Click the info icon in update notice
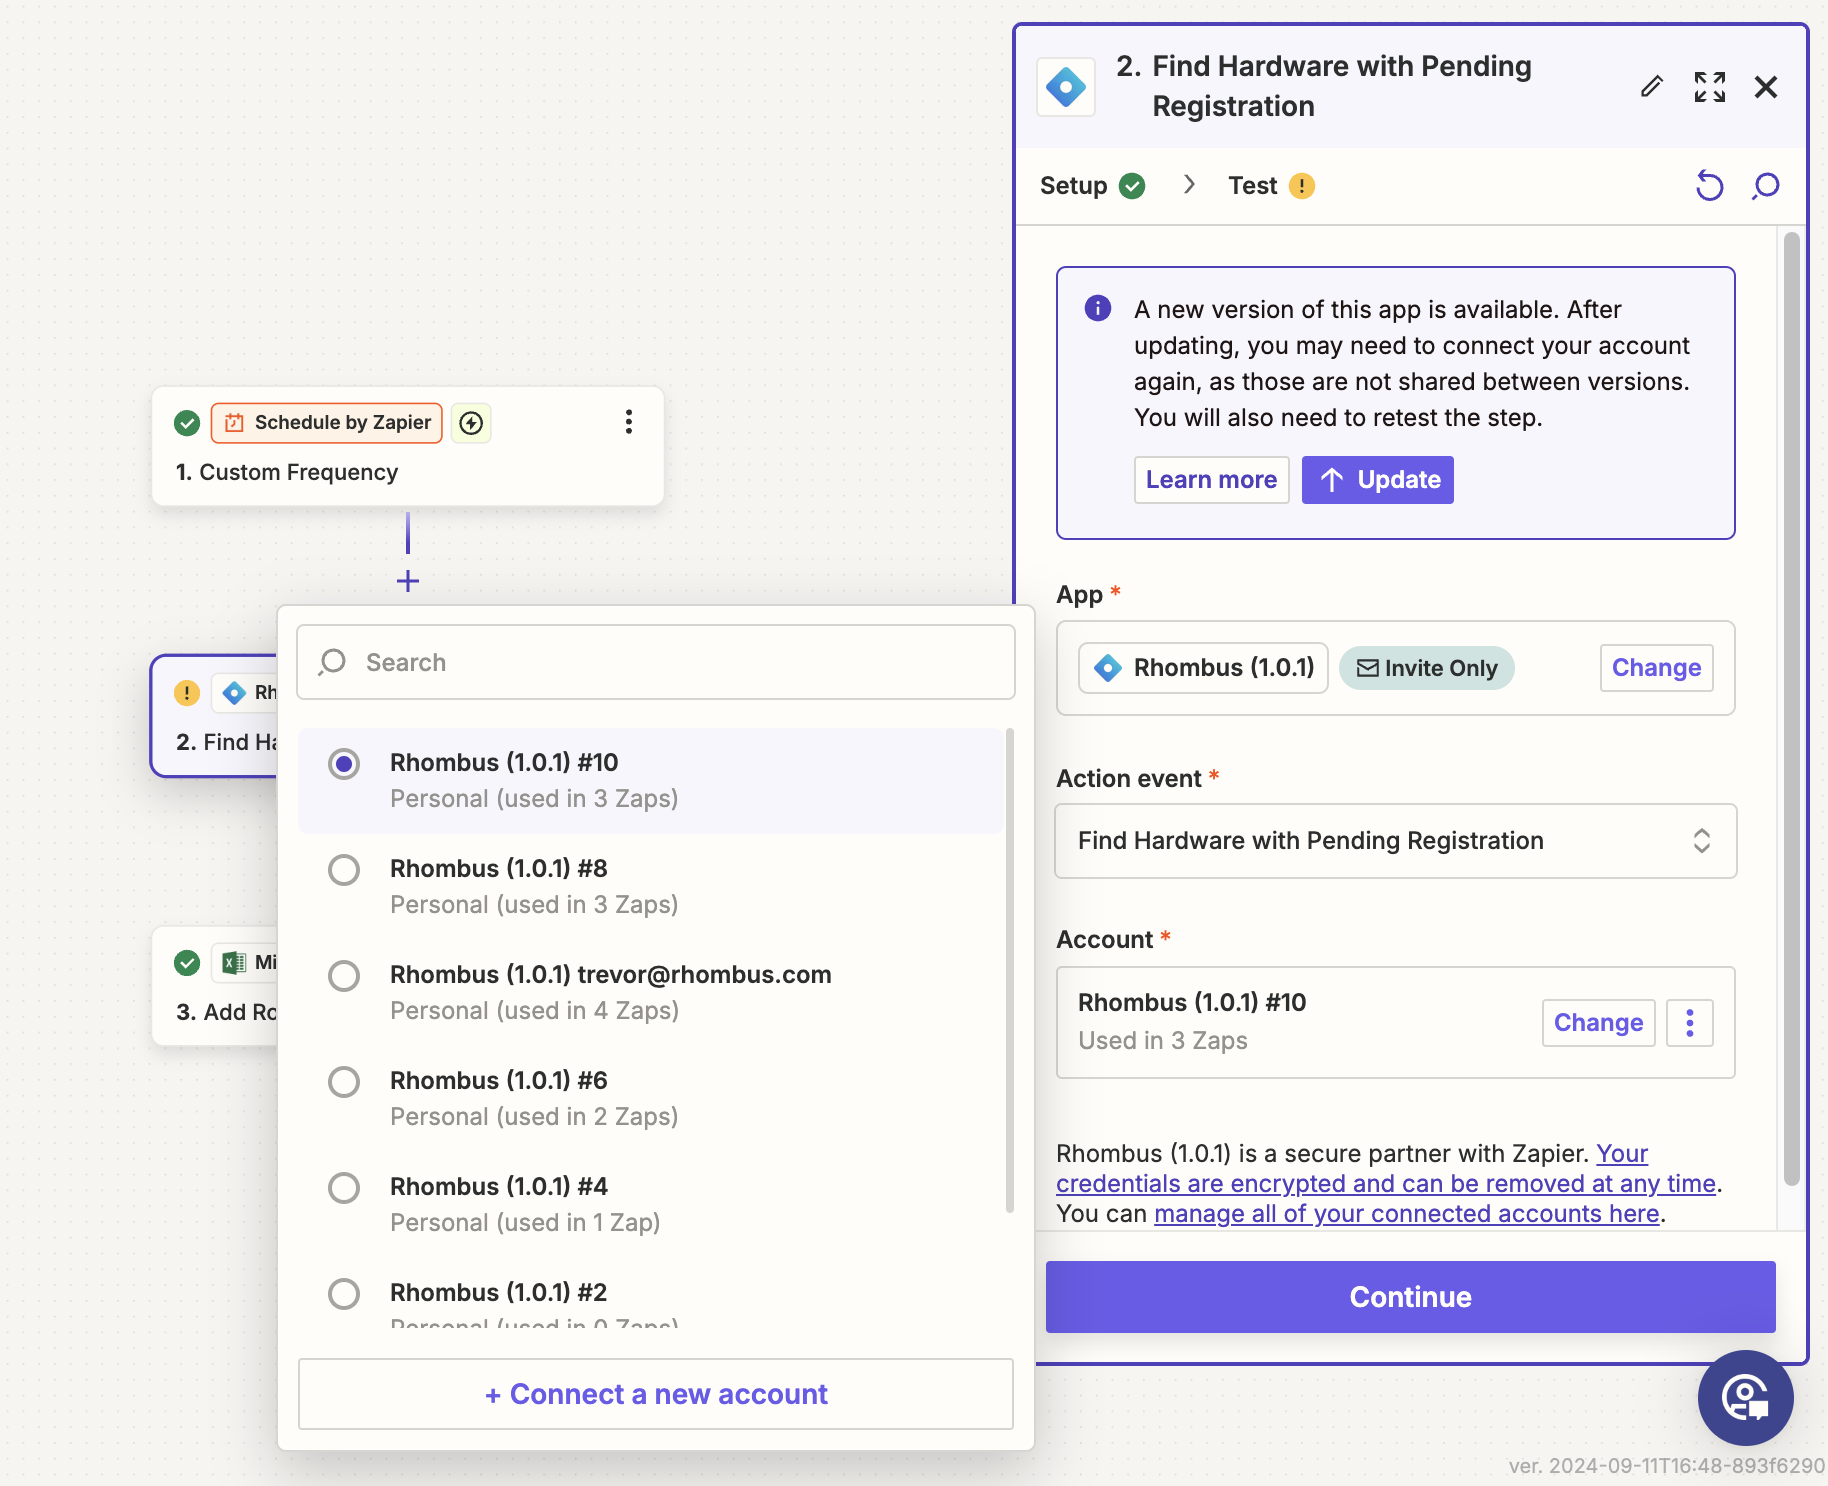Screen dimensions: 1828x1486 (x=1098, y=308)
